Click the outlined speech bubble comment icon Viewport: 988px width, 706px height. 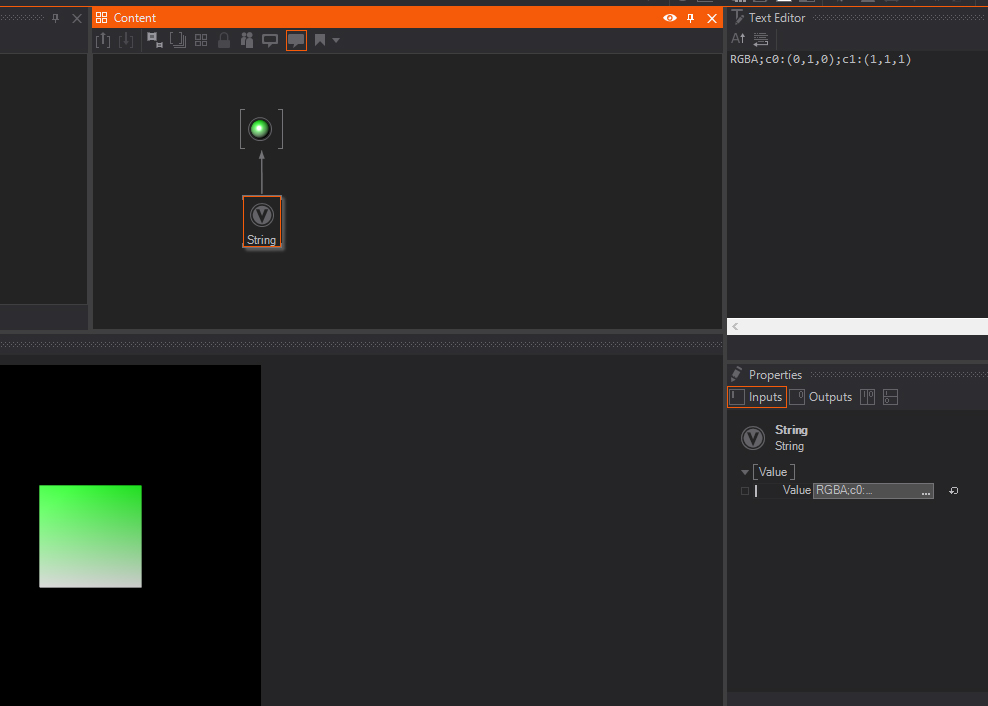270,40
